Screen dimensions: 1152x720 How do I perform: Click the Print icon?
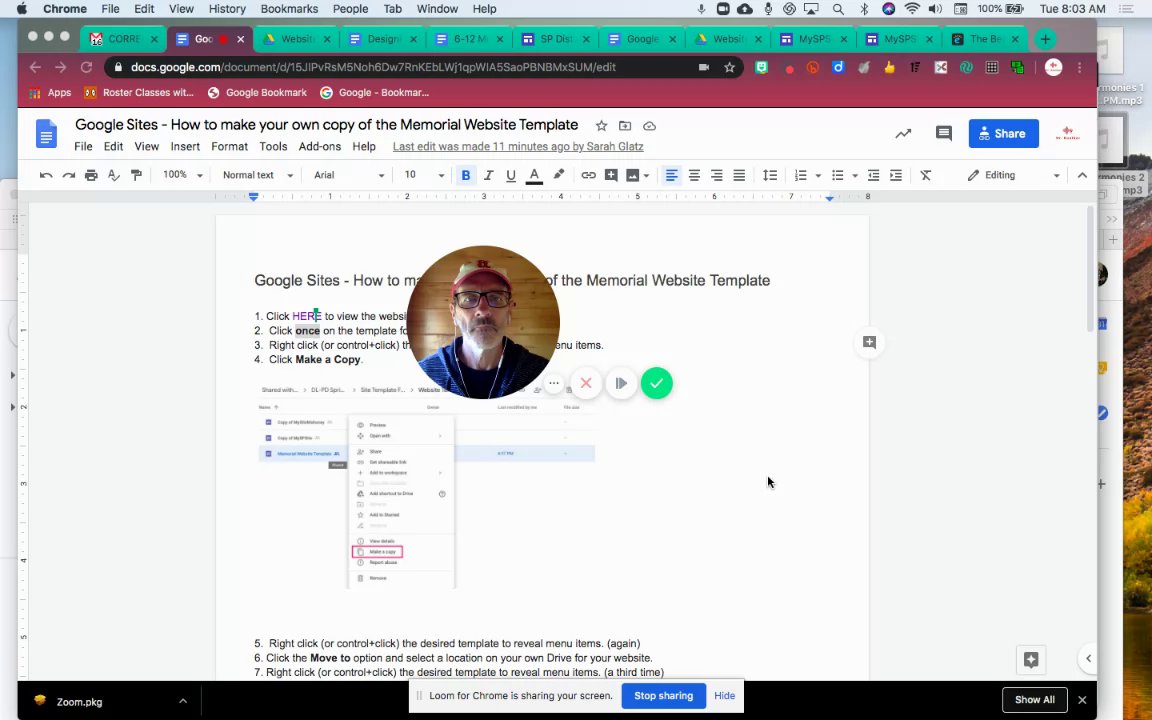pyautogui.click(x=91, y=175)
